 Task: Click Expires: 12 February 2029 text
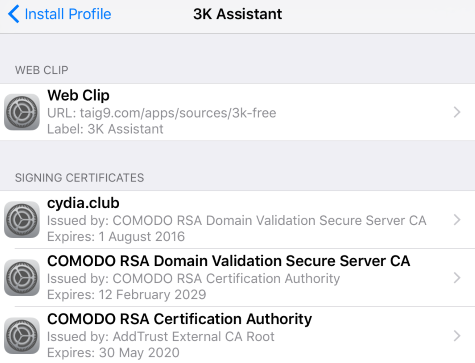click(127, 295)
